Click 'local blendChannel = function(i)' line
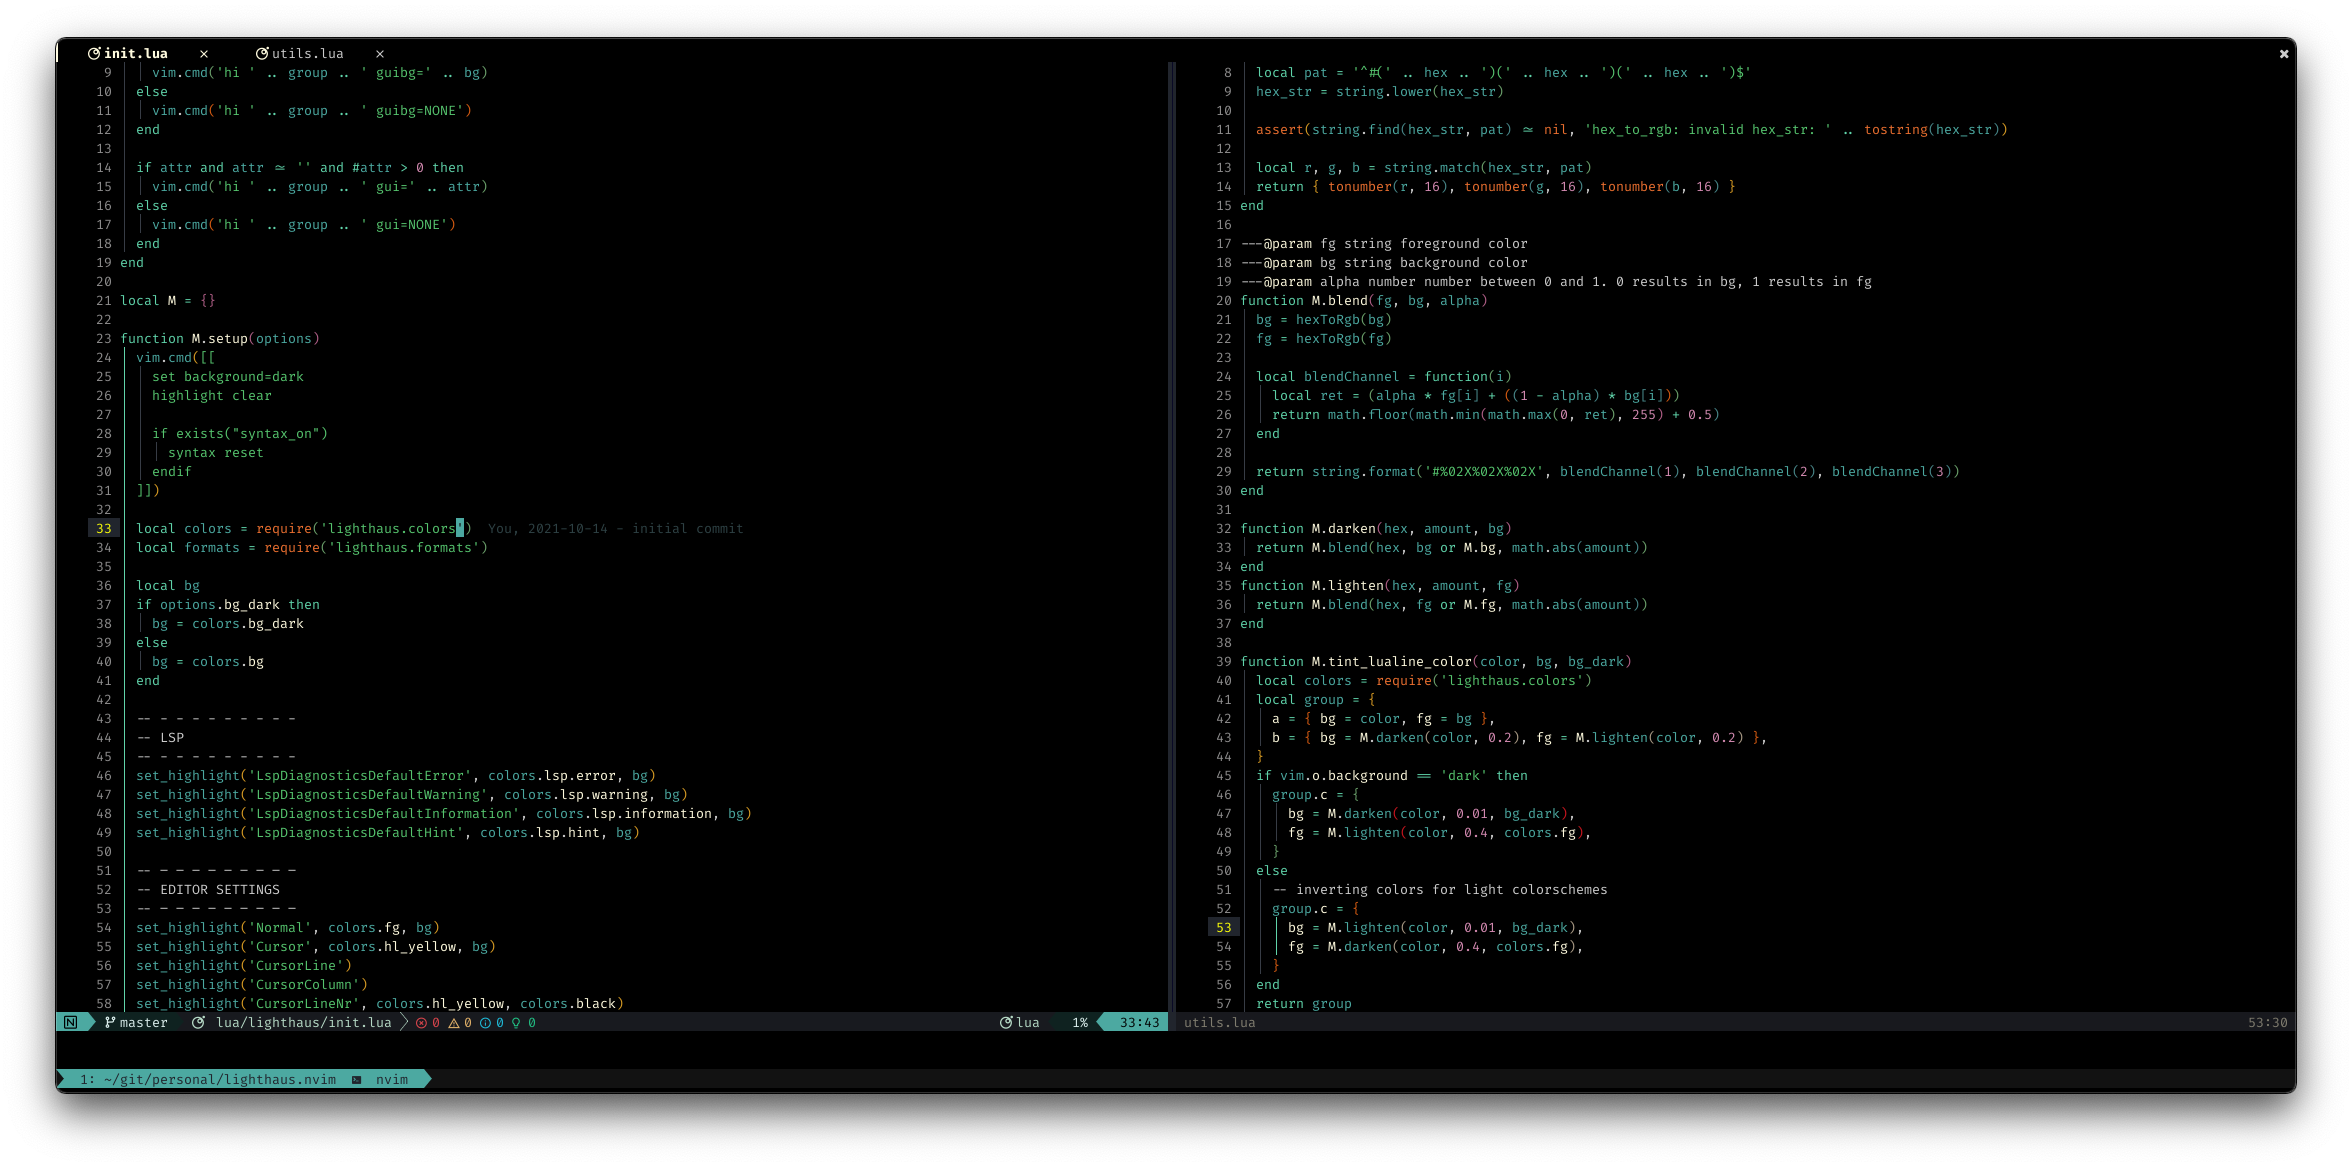 (1384, 376)
